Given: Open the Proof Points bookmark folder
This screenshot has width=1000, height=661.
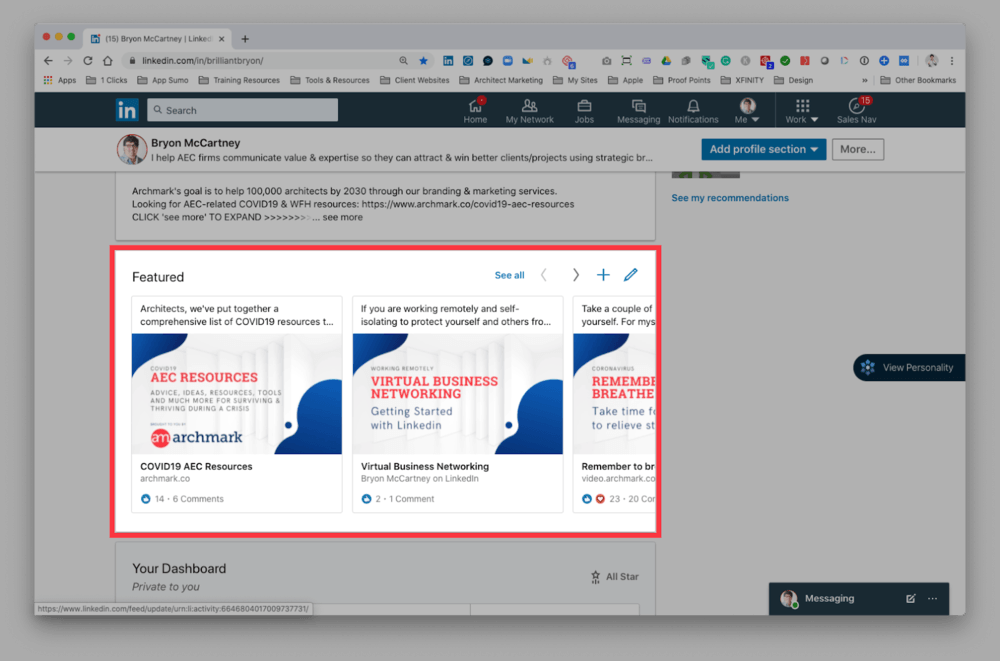Looking at the screenshot, I should pyautogui.click(x=682, y=80).
